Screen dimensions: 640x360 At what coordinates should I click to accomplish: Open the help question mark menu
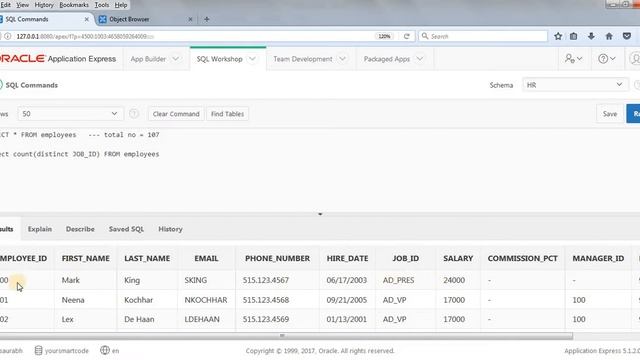[607, 59]
